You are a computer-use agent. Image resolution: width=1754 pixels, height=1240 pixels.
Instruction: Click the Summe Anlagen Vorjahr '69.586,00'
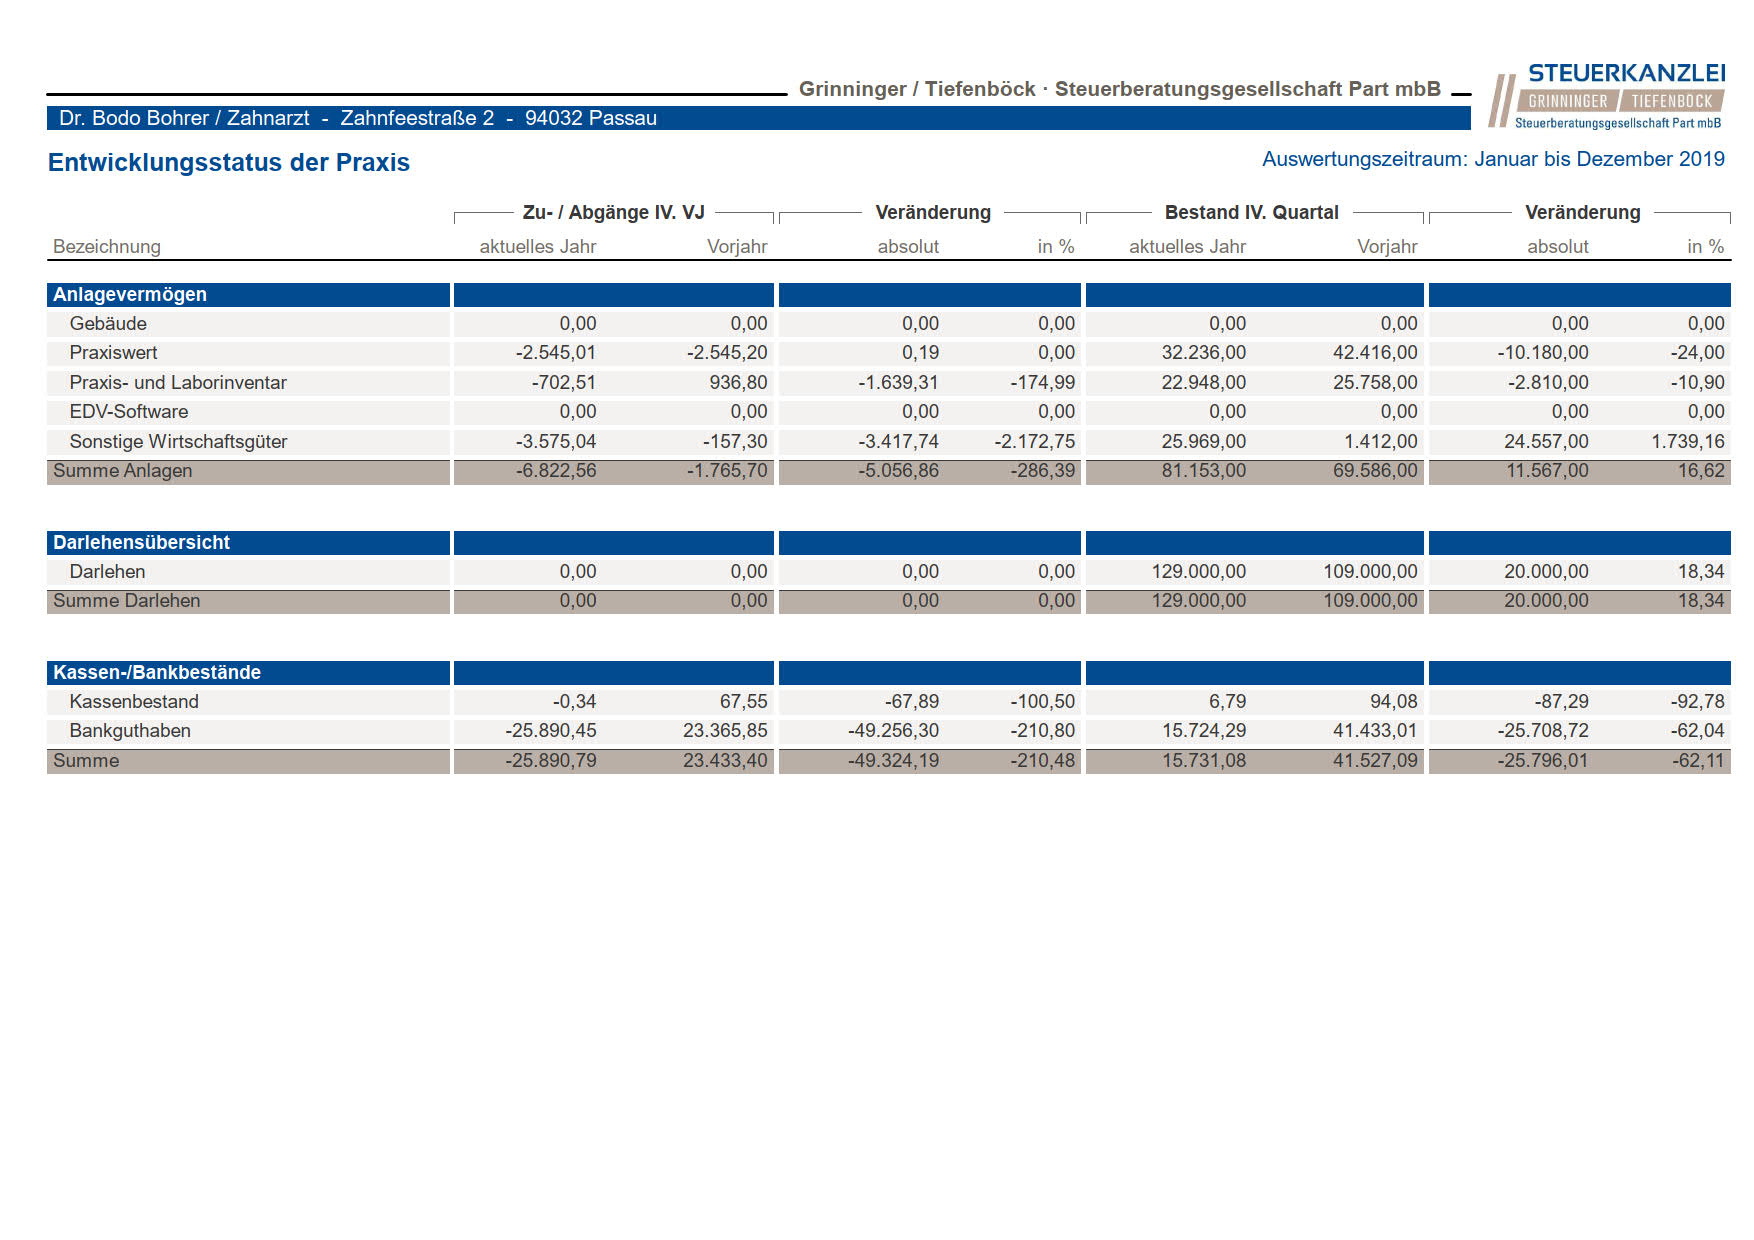tap(1375, 471)
